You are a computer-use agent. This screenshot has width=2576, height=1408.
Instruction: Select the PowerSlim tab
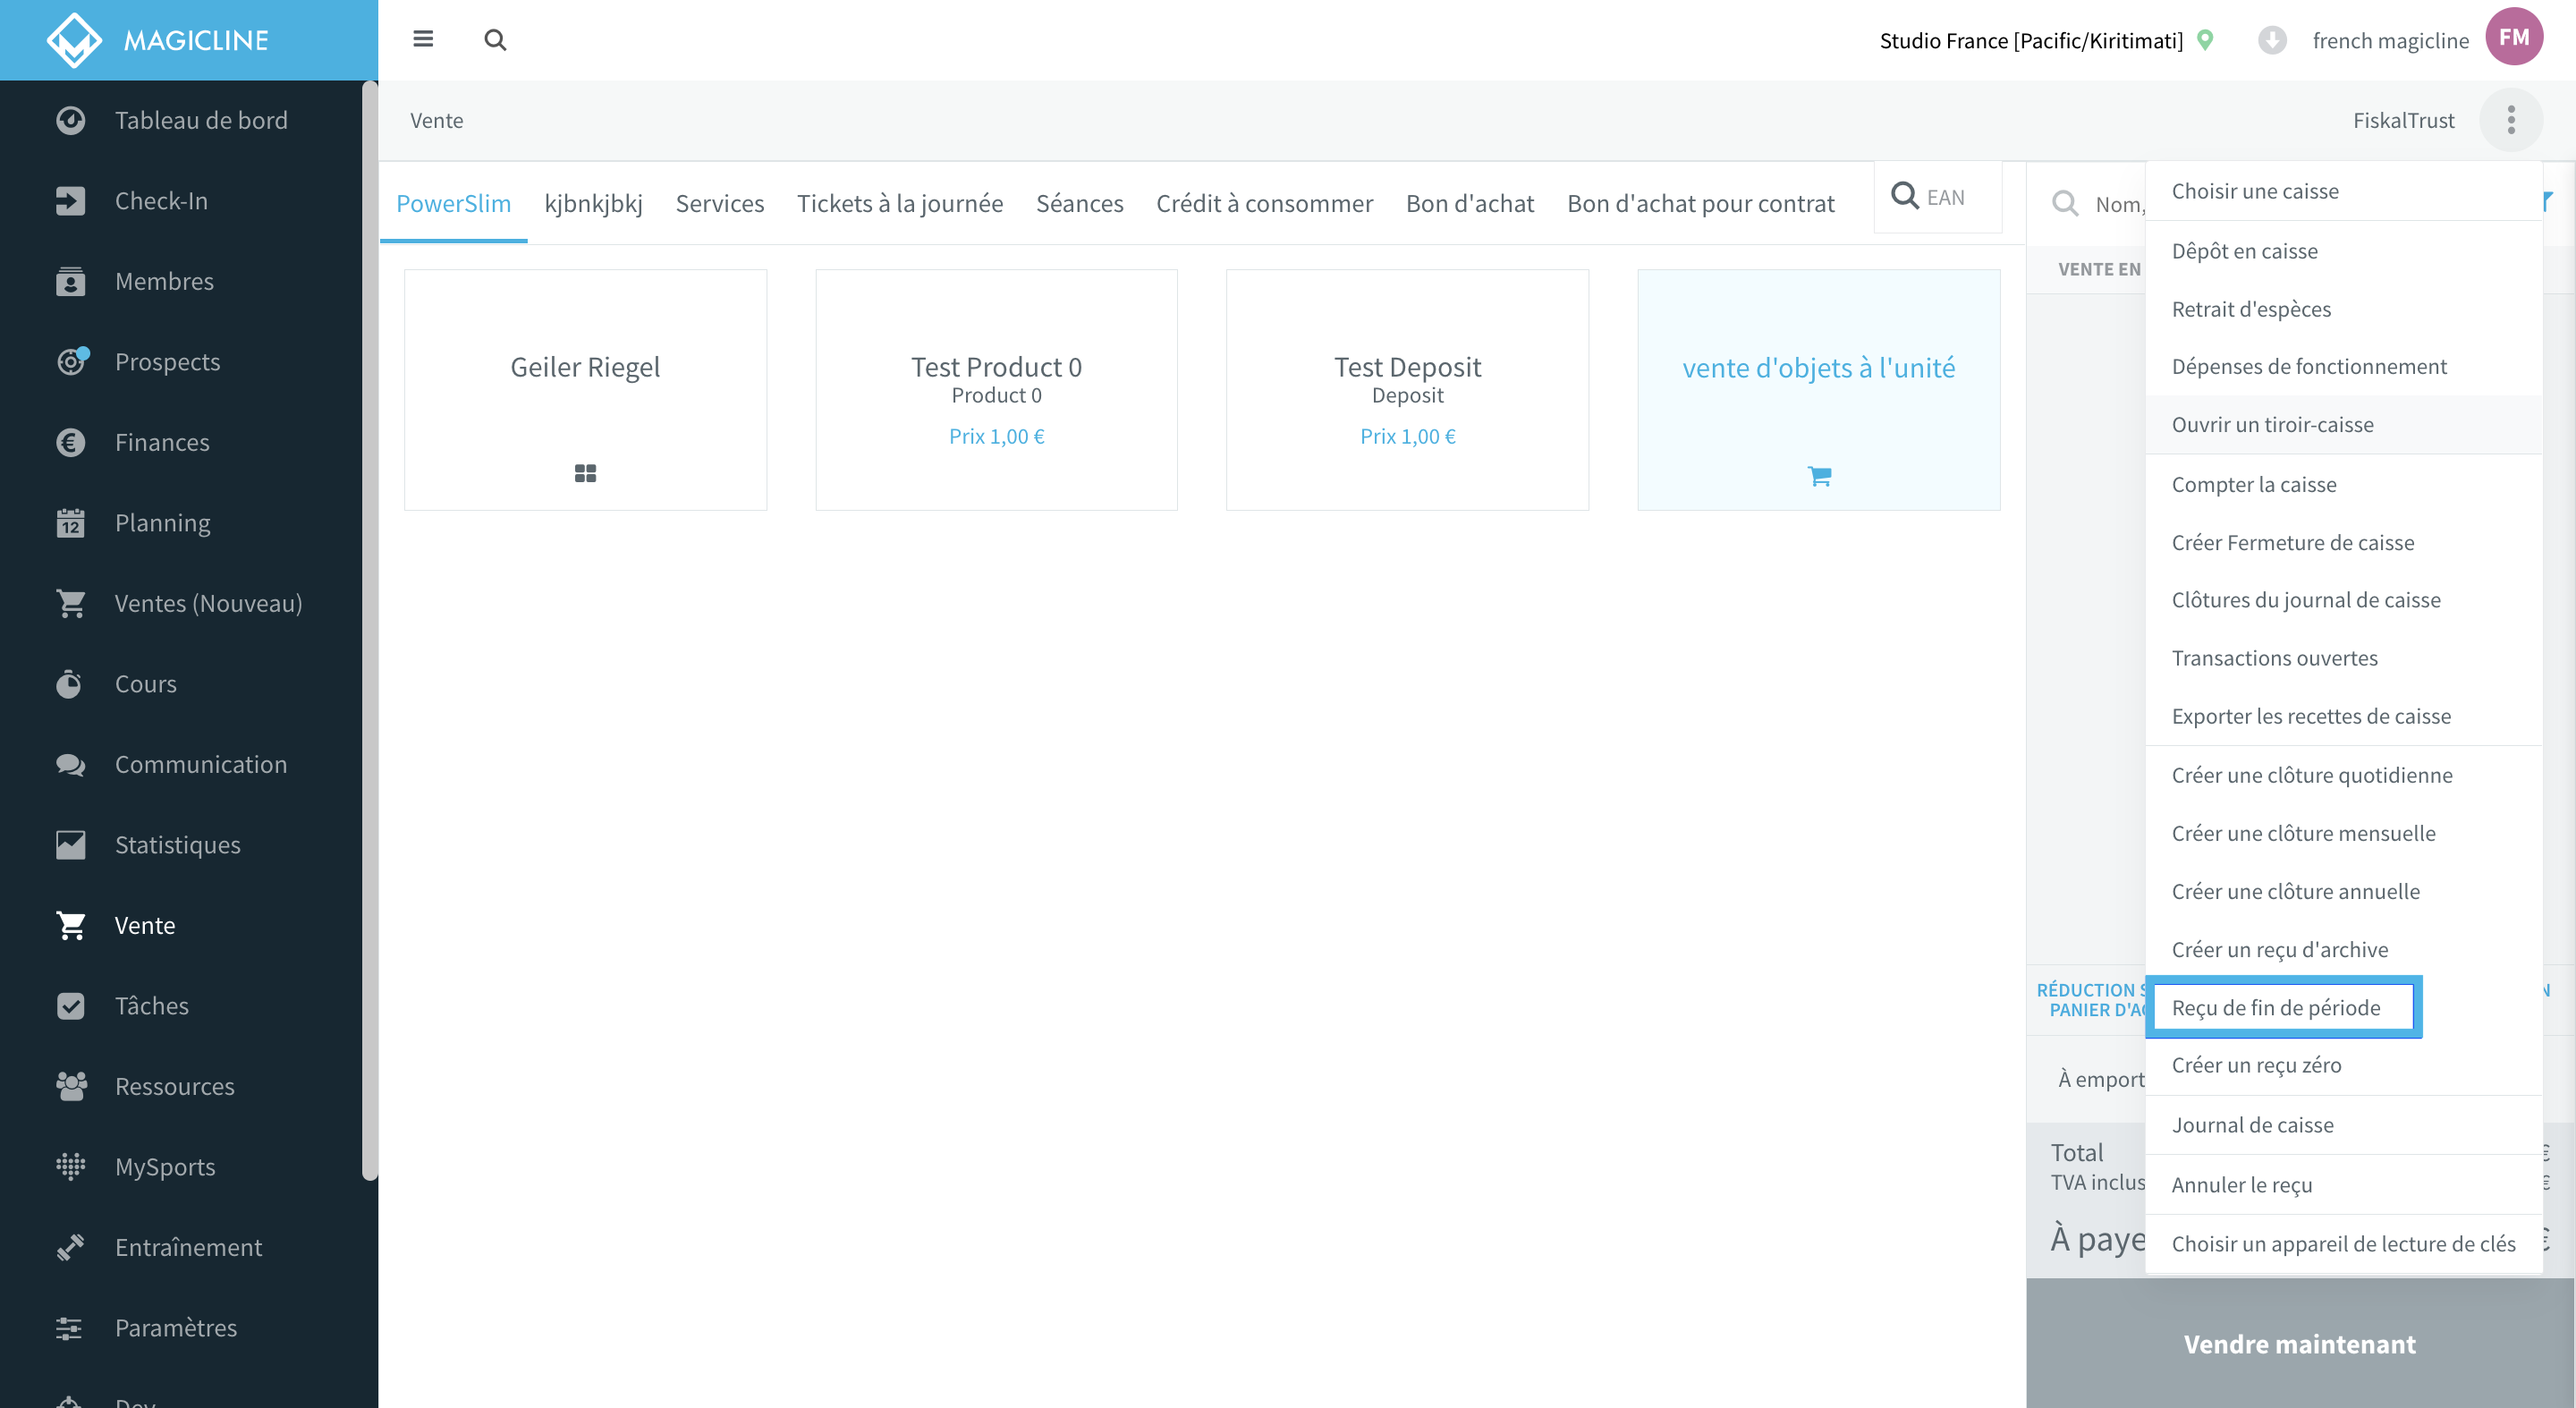[453, 203]
